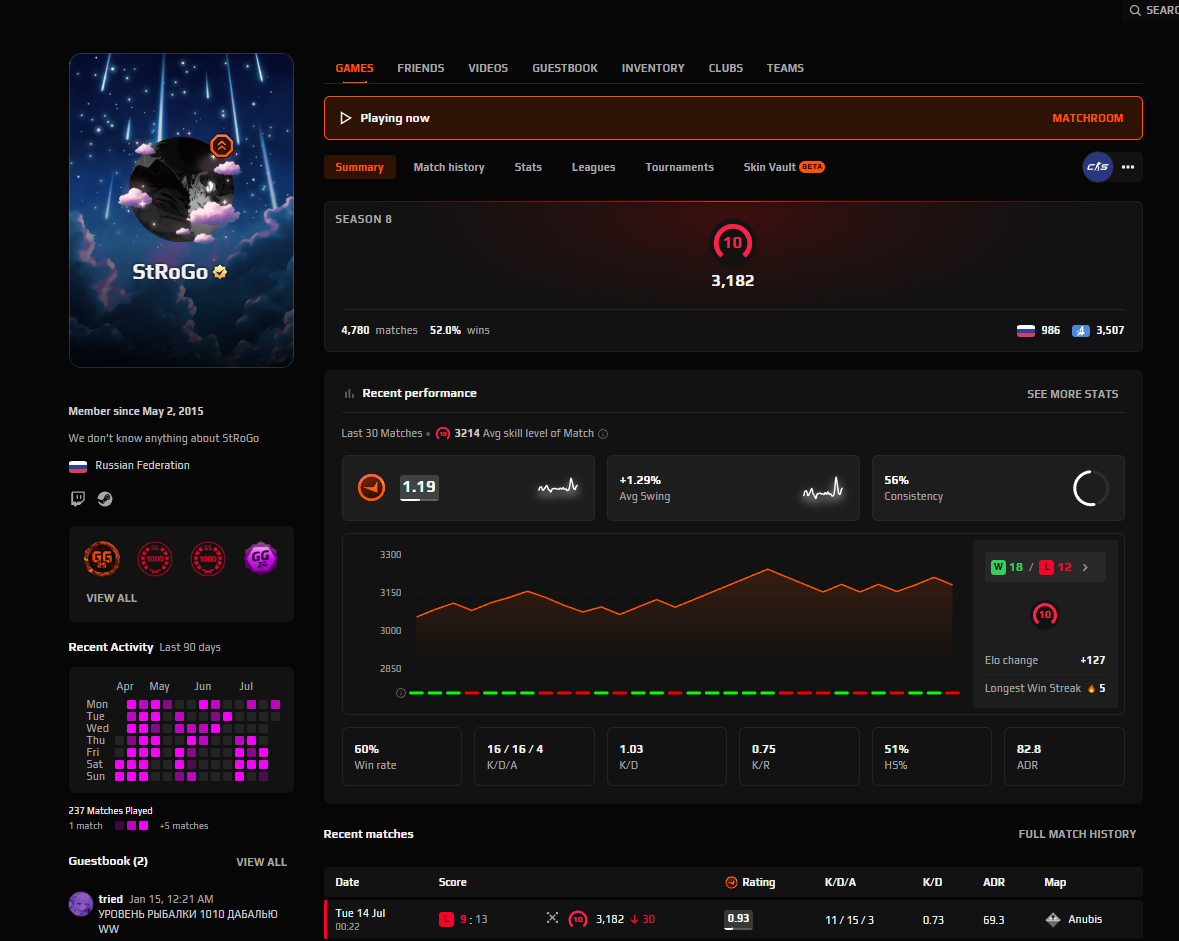Click the StRoGo profile avatar image

coord(180,190)
